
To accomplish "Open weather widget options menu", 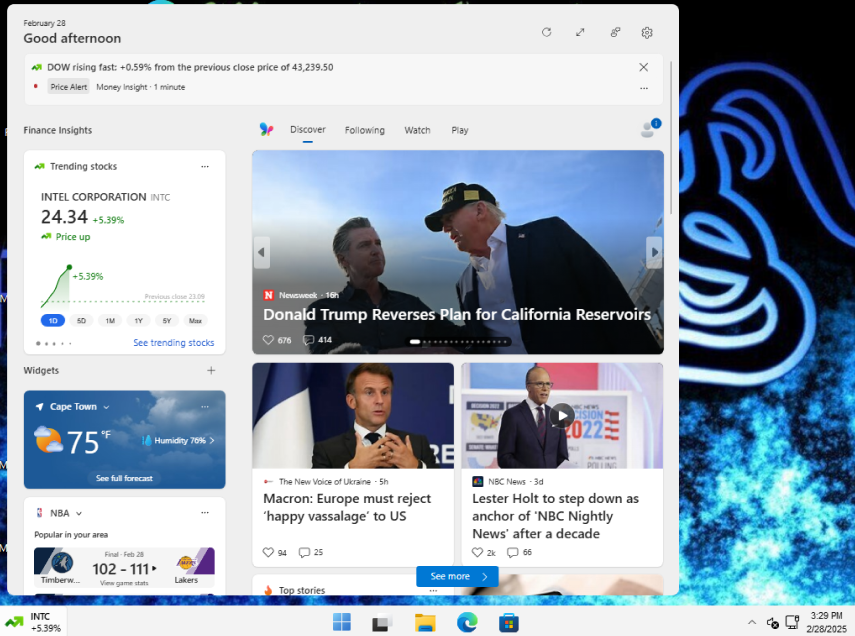I will click(205, 406).
